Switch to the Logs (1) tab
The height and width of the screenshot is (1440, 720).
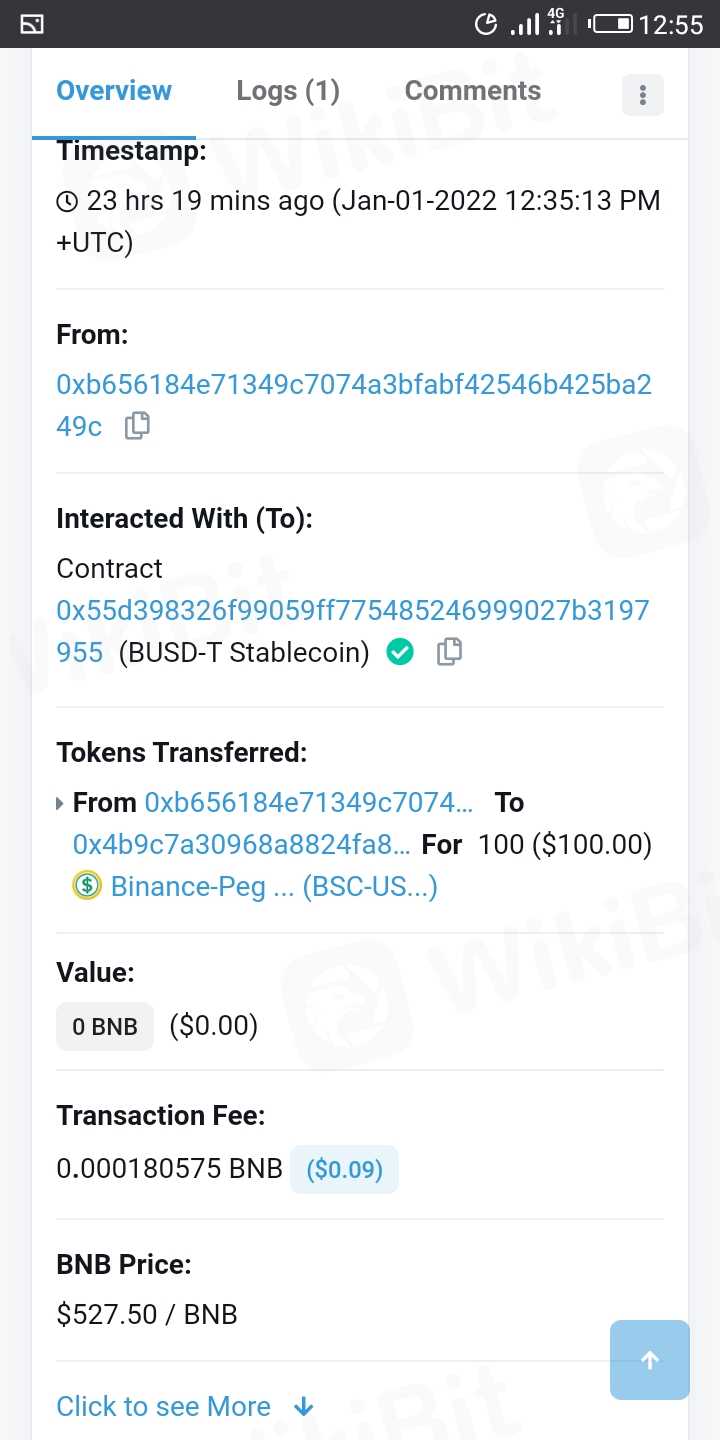tap(288, 91)
